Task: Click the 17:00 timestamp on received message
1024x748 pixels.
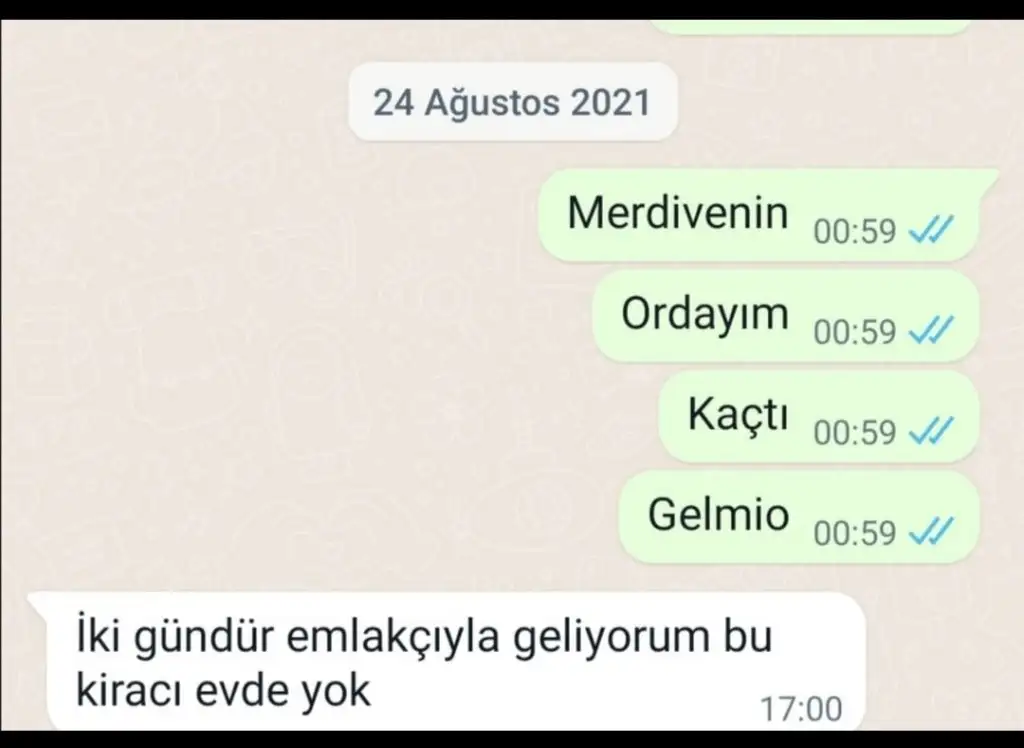Action: point(801,709)
